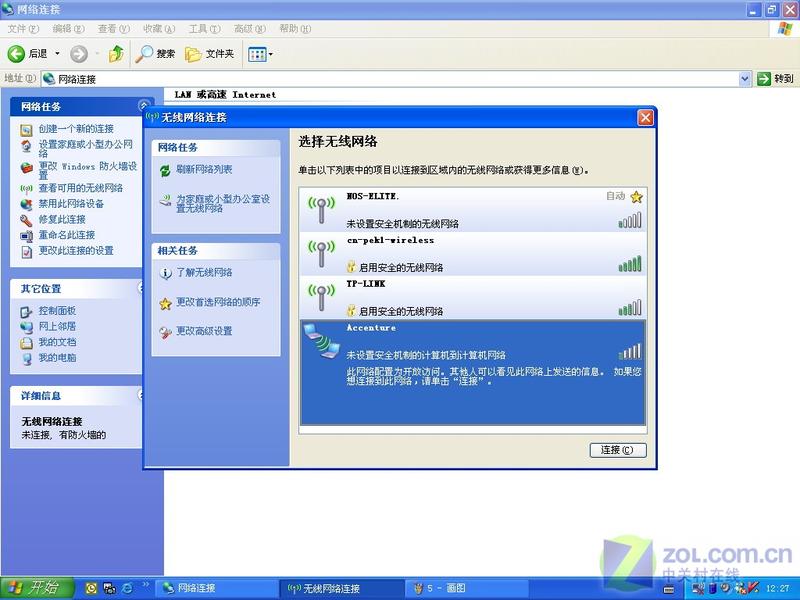
Task: Open the 帮助 menu
Action: pyautogui.click(x=295, y=29)
